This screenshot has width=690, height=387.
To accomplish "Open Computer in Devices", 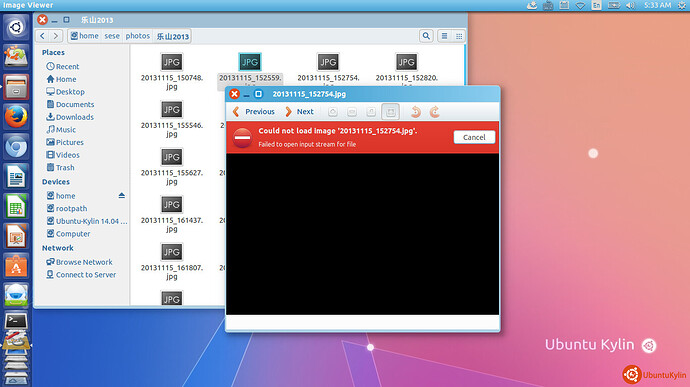I will point(68,234).
